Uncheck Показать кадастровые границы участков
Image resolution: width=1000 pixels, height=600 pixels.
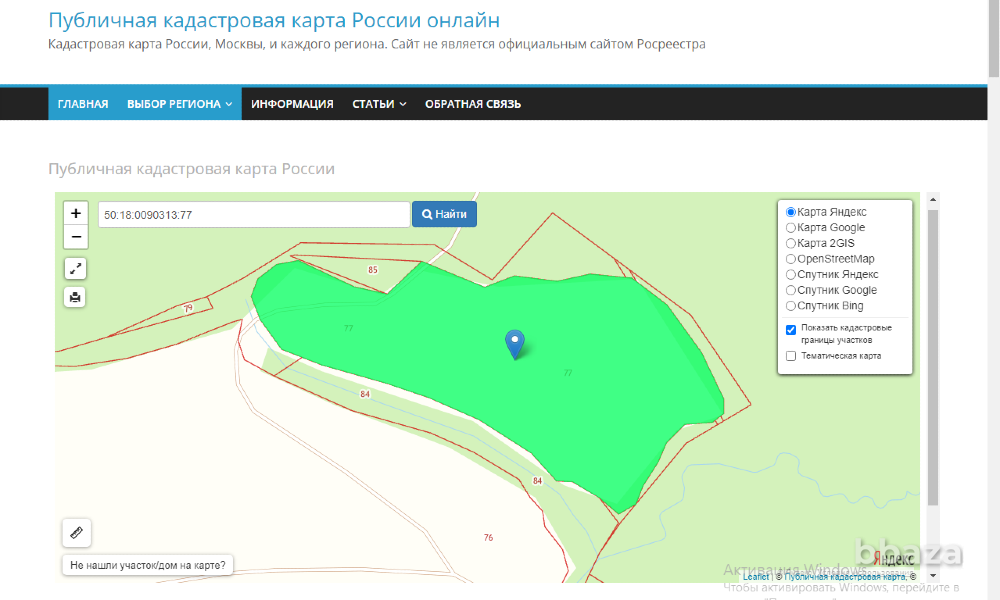pyautogui.click(x=791, y=329)
